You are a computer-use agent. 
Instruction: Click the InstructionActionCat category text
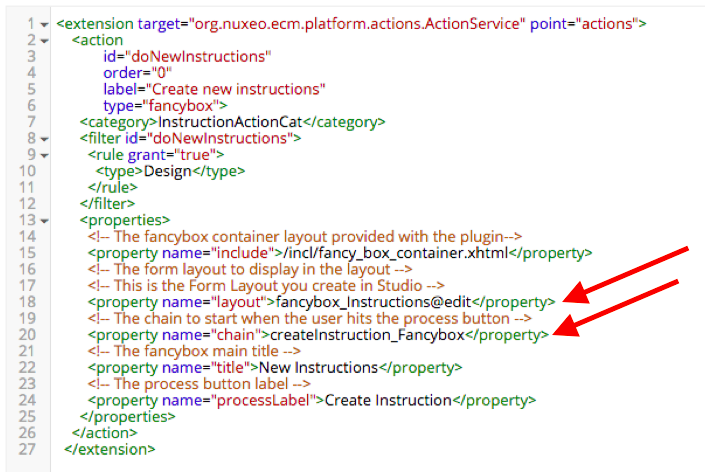[230, 122]
